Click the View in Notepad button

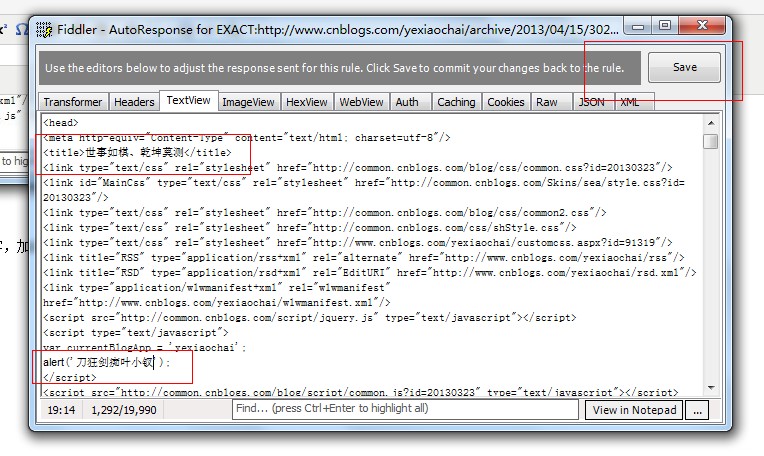[x=634, y=410]
